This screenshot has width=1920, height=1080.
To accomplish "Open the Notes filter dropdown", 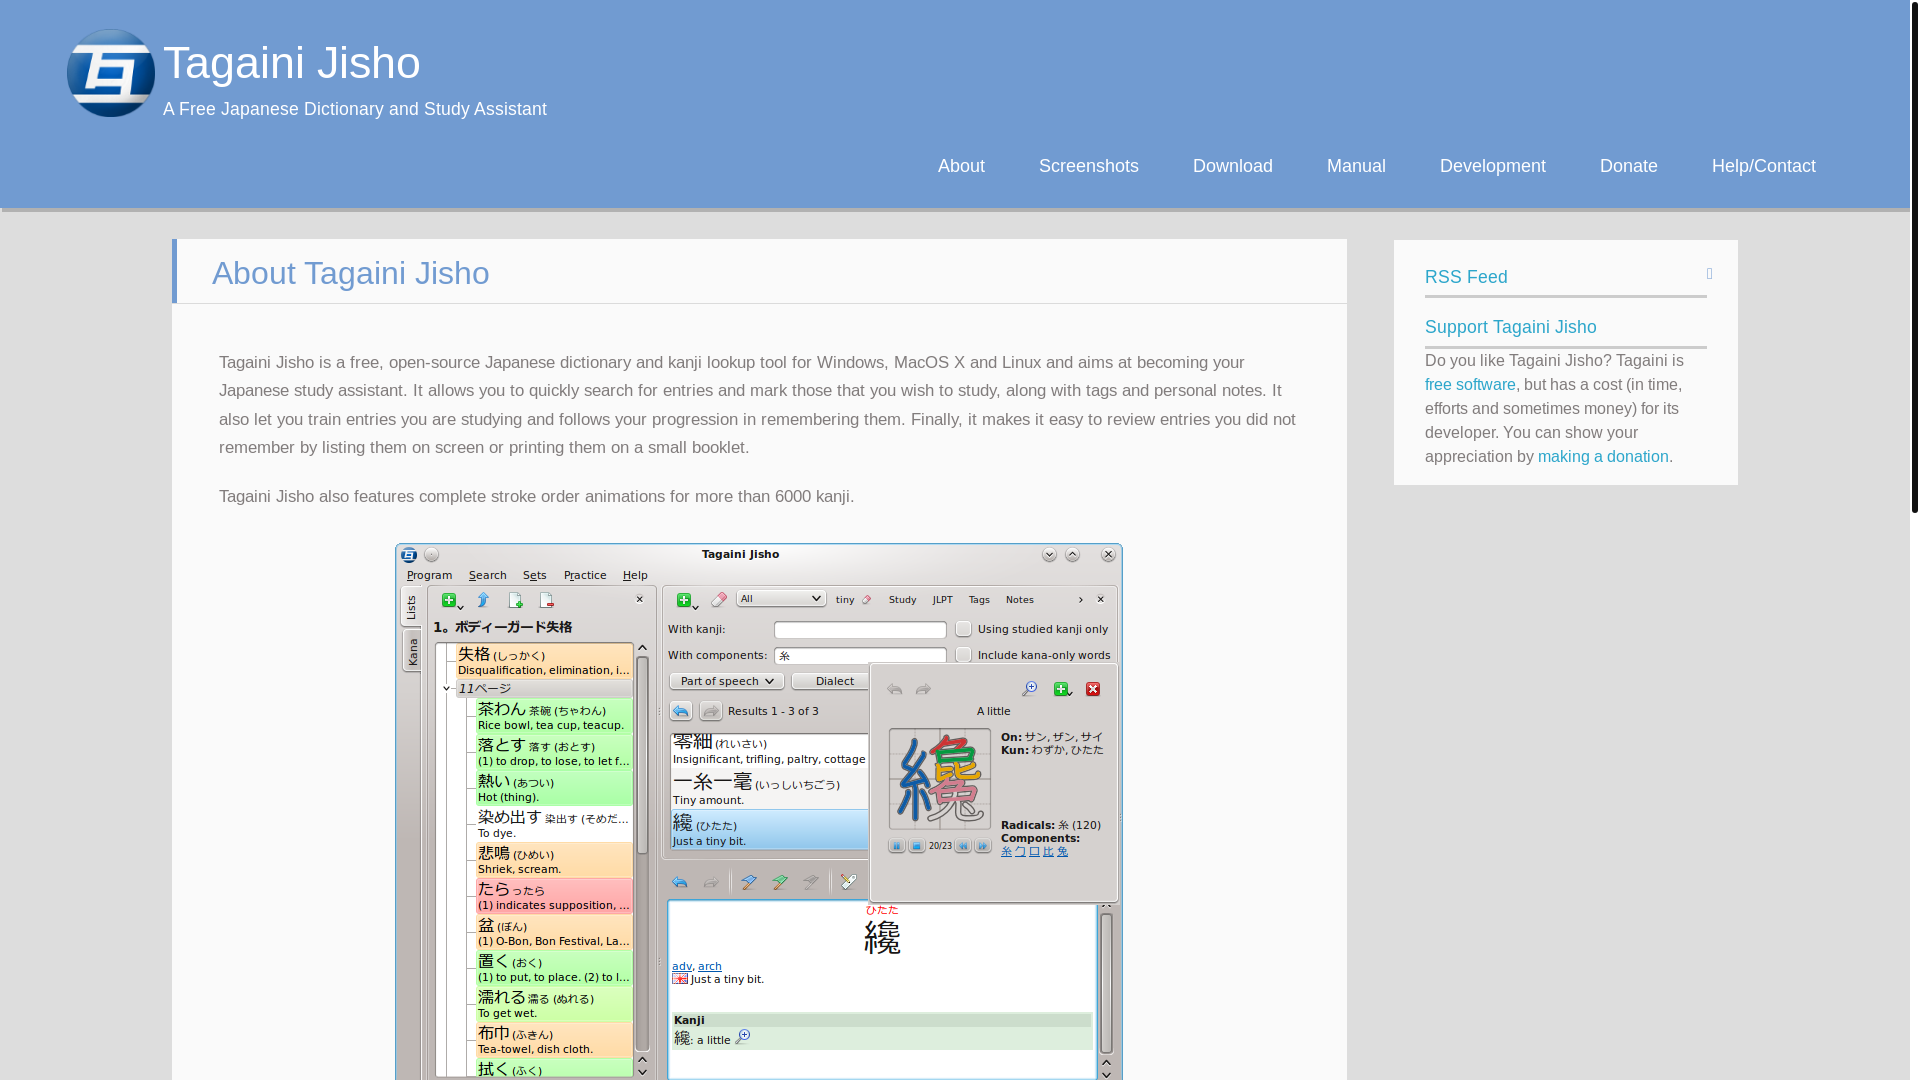I will click(x=1020, y=600).
